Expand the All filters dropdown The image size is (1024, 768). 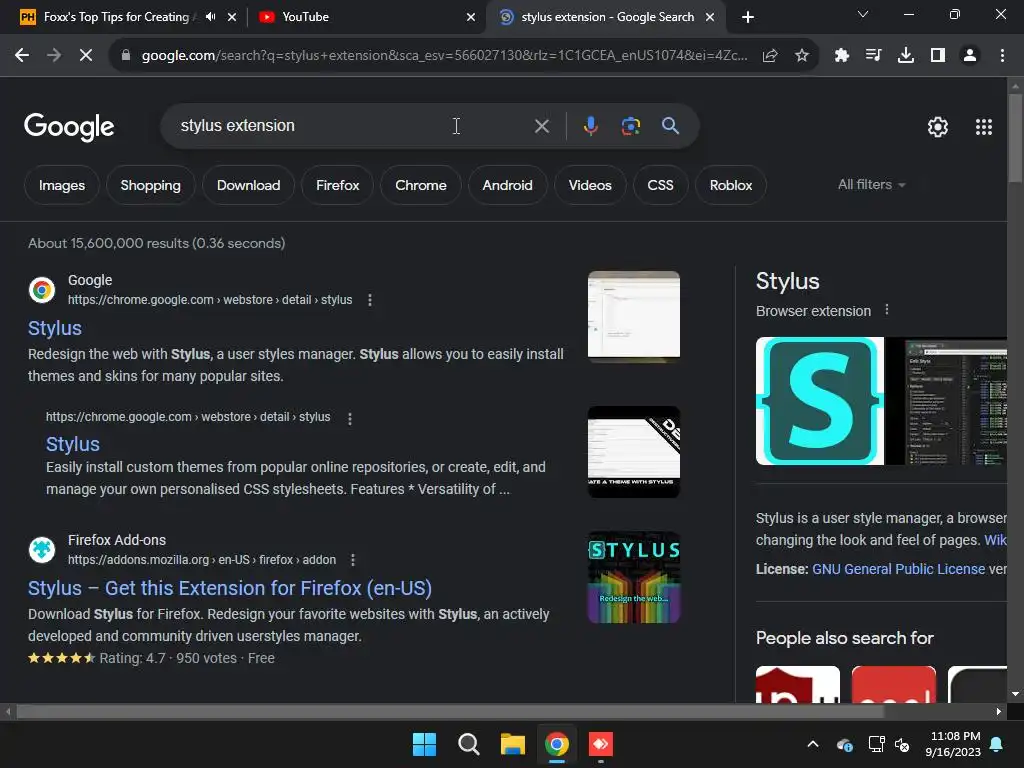pyautogui.click(x=871, y=185)
